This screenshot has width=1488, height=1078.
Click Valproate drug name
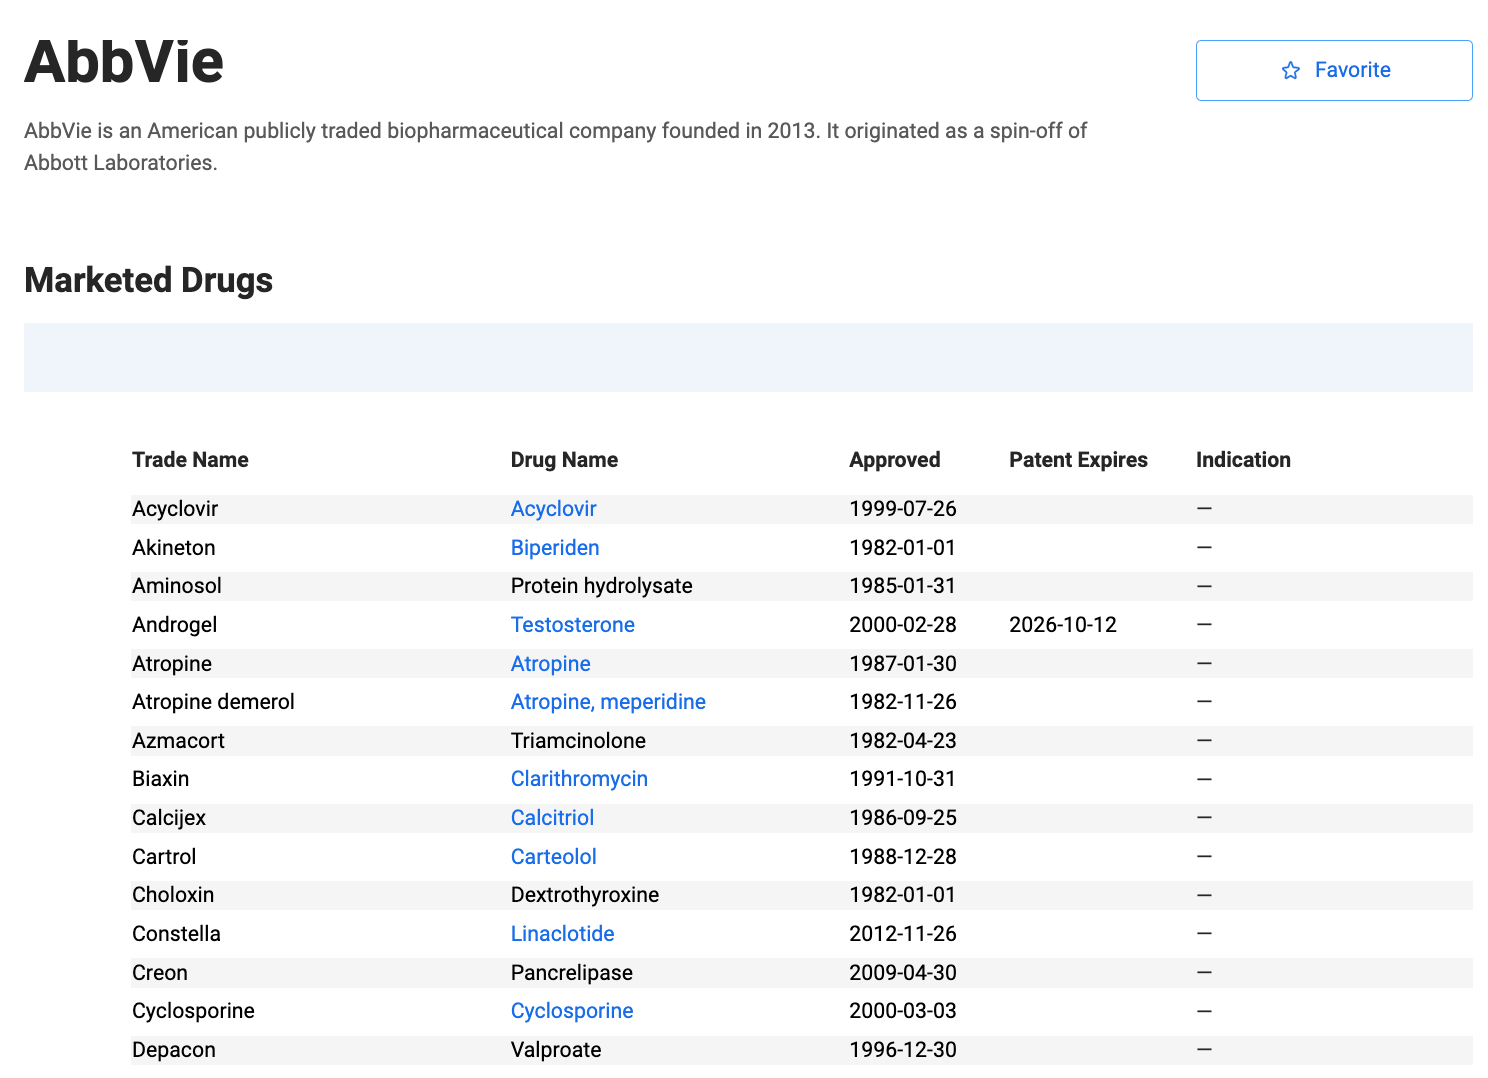pos(556,1050)
